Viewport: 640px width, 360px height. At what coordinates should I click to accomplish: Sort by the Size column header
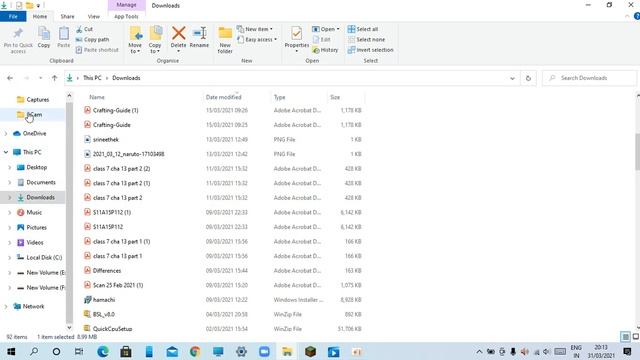(x=335, y=97)
